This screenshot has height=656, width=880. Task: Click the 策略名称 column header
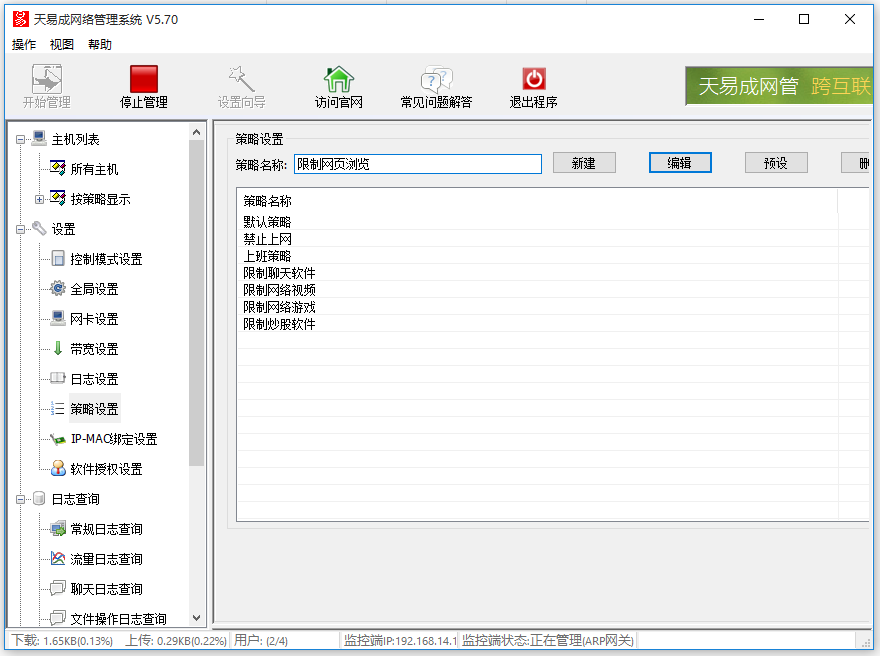coord(538,201)
